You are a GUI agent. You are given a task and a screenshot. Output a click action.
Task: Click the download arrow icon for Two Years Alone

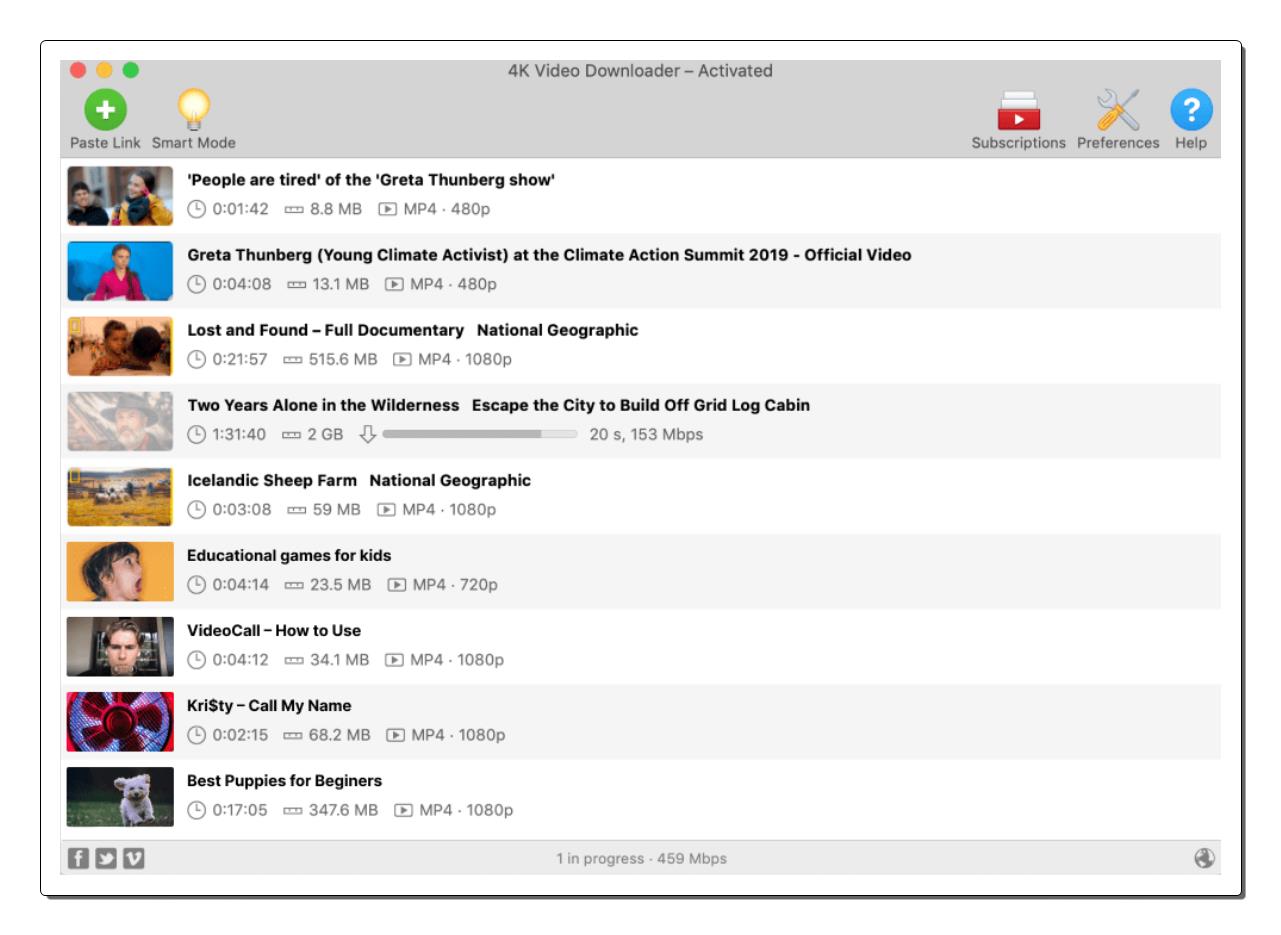(x=367, y=434)
